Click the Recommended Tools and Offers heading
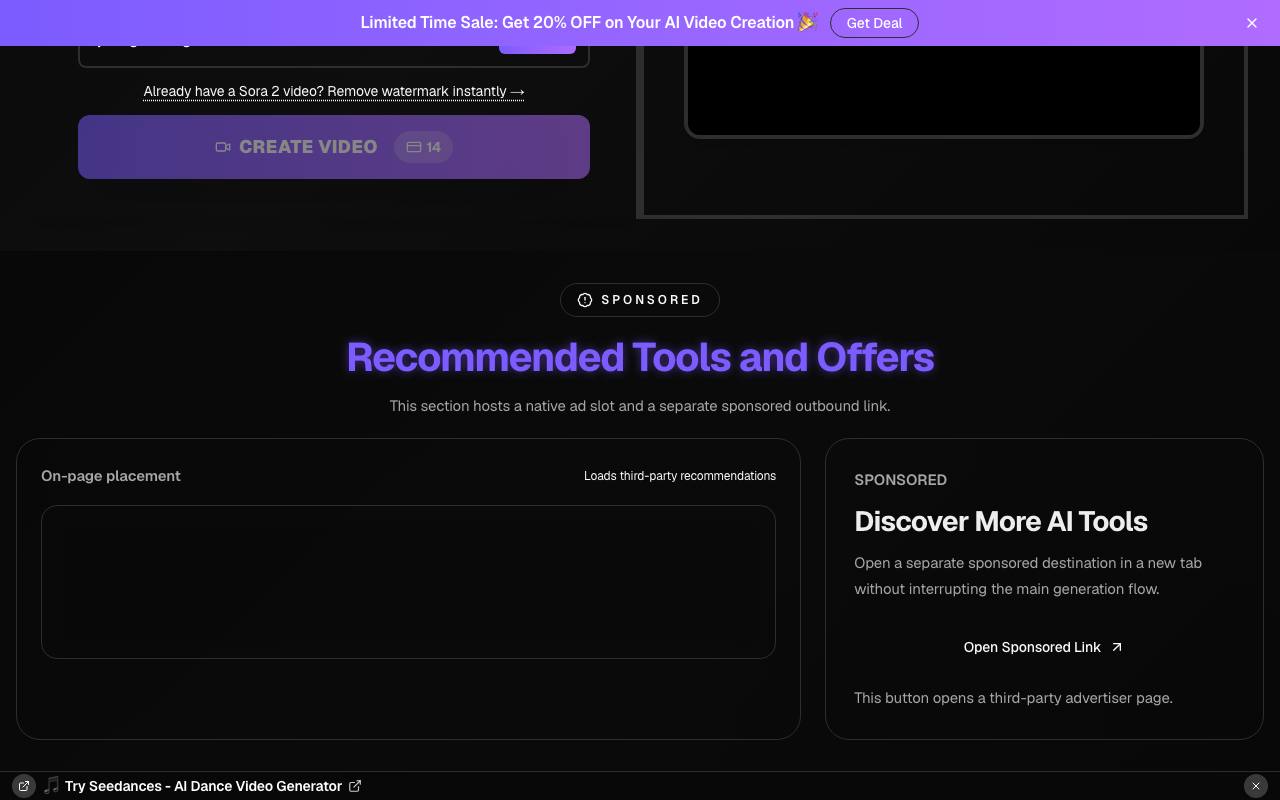 pyautogui.click(x=640, y=357)
